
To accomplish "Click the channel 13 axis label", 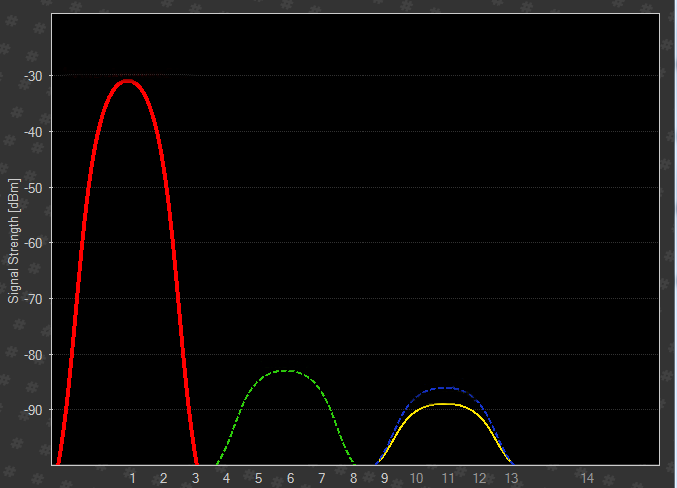I will 511,478.
